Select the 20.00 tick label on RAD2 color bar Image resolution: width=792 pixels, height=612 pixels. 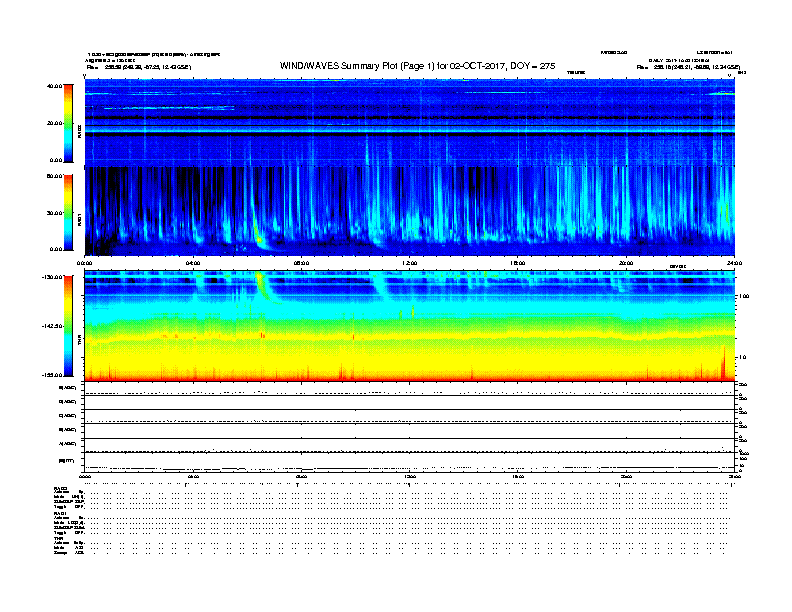pyautogui.click(x=54, y=123)
